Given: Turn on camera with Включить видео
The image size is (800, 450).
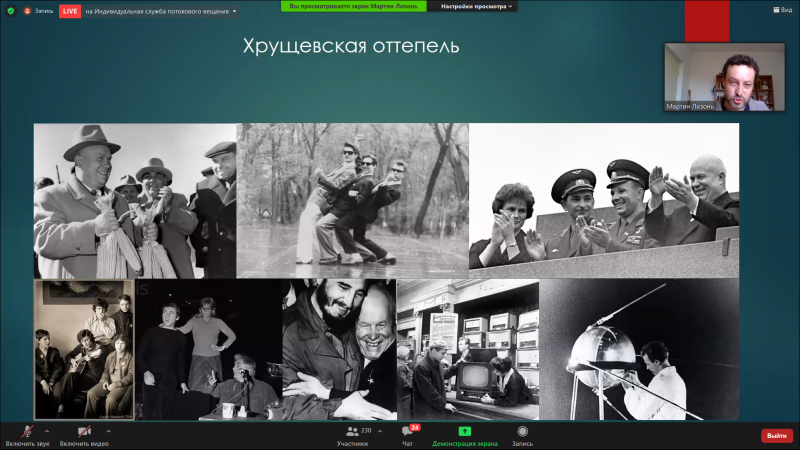Looking at the screenshot, I should (84, 432).
